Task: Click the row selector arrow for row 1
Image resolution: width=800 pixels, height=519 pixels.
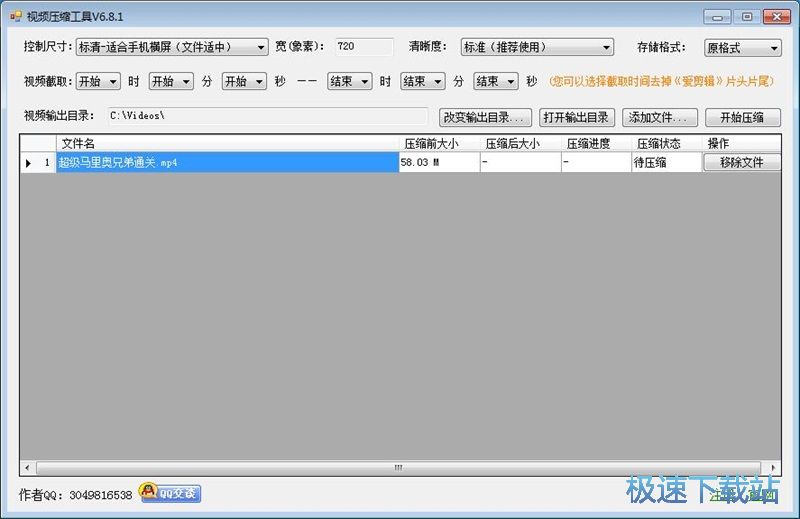Action: 28,163
